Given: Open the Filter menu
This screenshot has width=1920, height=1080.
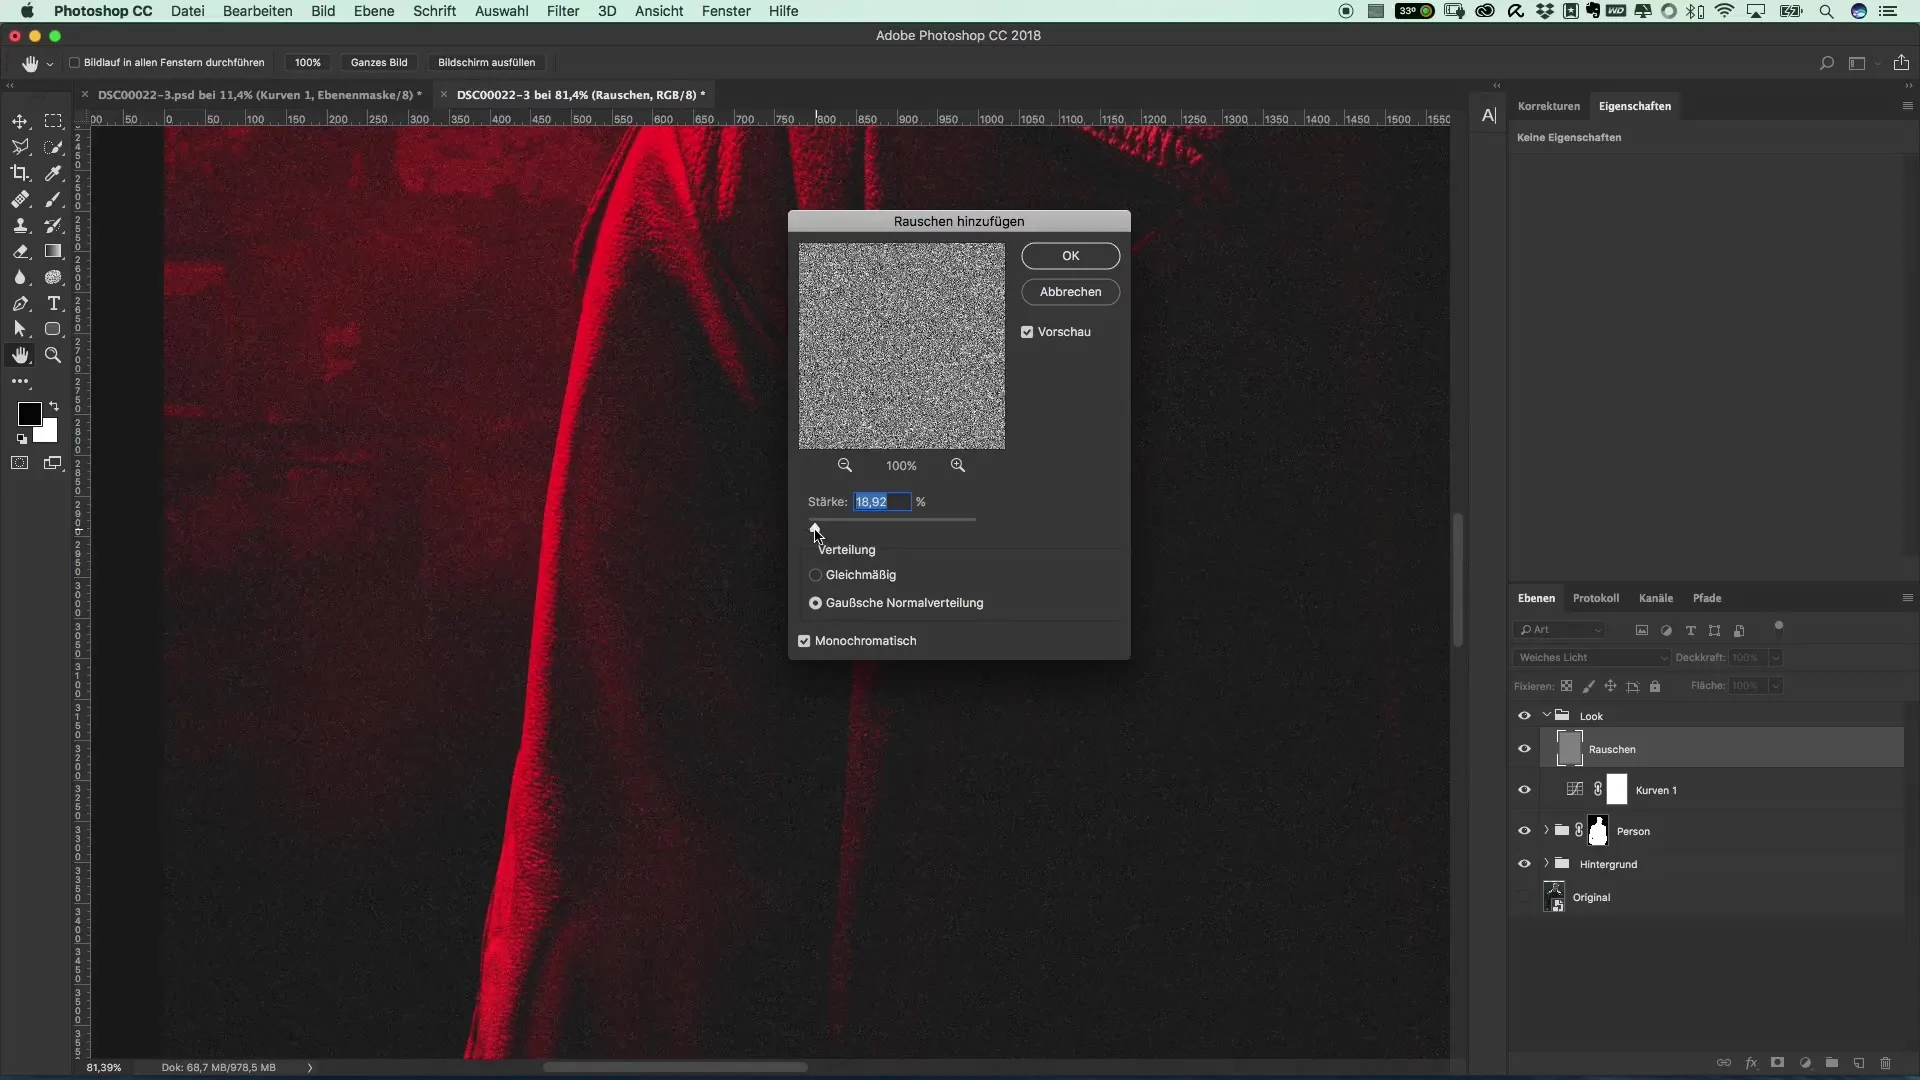Looking at the screenshot, I should click(x=563, y=11).
